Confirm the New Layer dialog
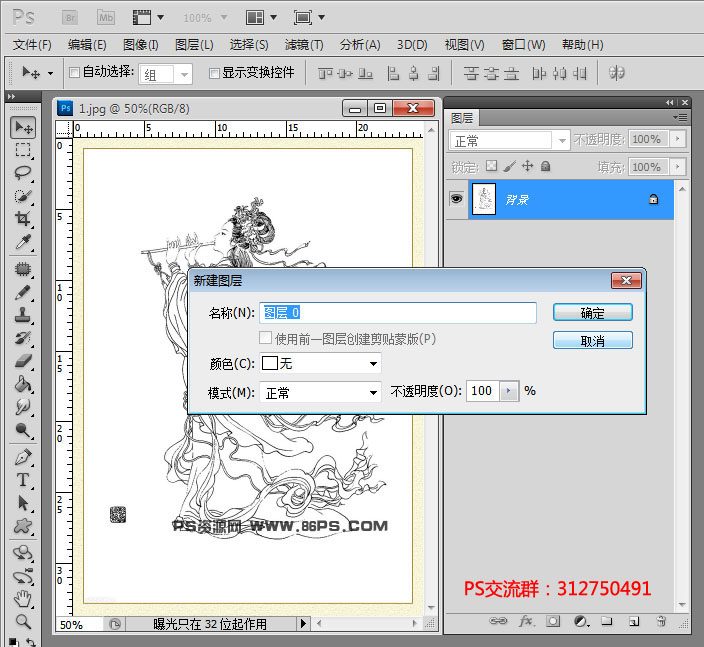The image size is (704, 647). pyautogui.click(x=593, y=312)
